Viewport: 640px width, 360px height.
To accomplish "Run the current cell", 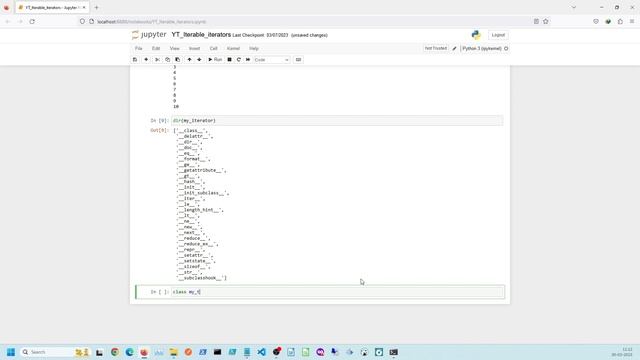I will pos(215,60).
